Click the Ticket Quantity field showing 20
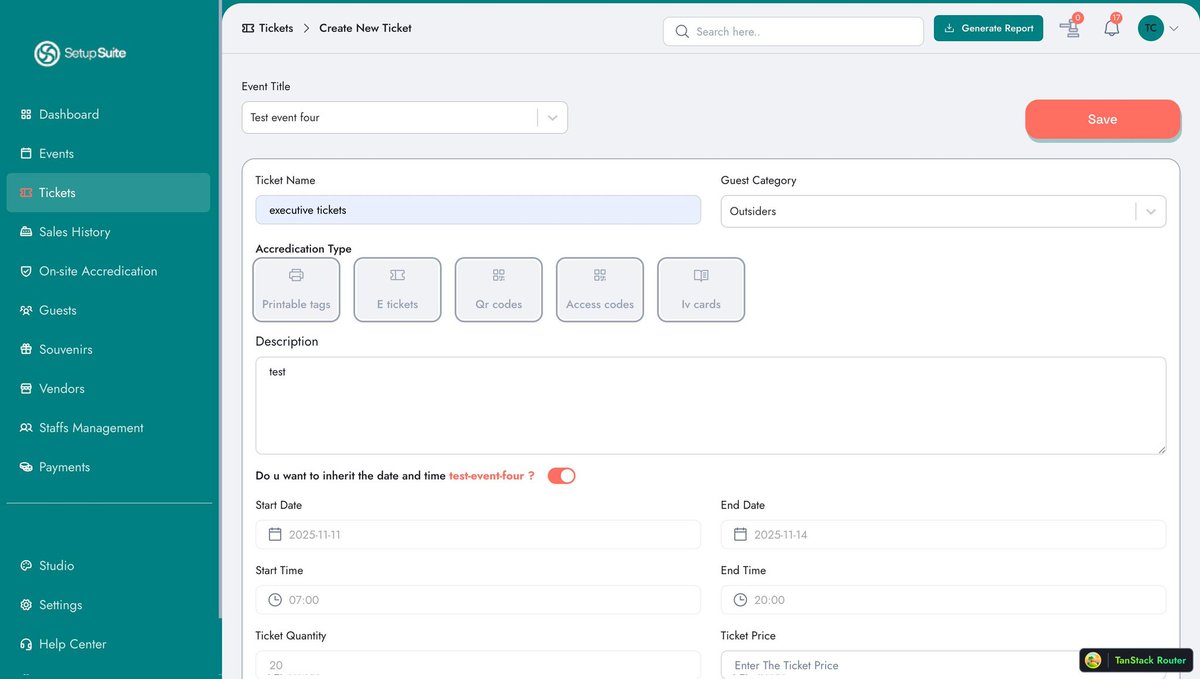 click(478, 665)
